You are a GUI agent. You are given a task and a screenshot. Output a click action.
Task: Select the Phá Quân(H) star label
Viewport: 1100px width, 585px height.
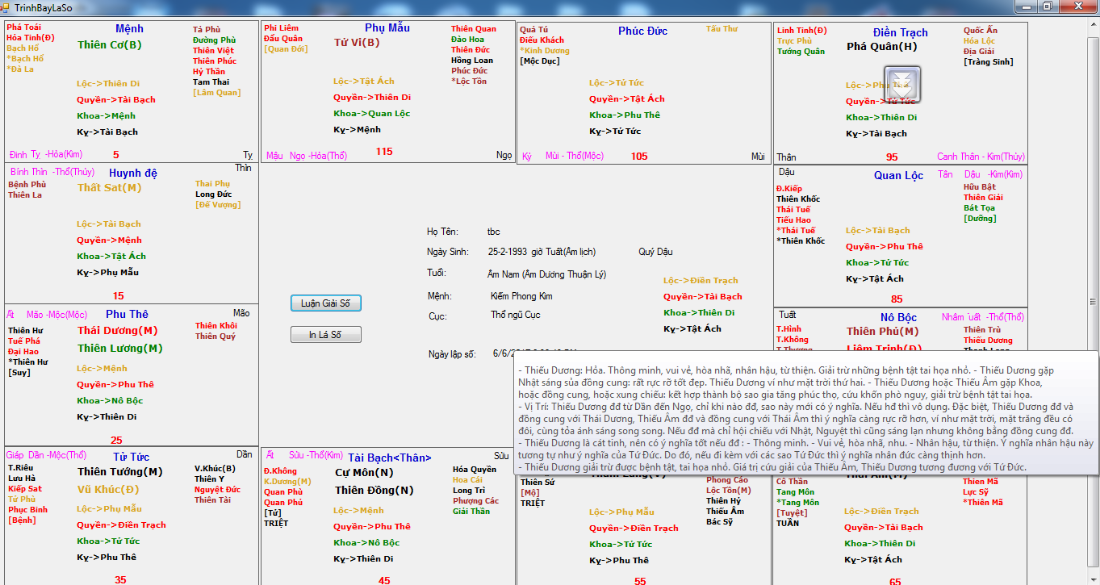(881, 46)
